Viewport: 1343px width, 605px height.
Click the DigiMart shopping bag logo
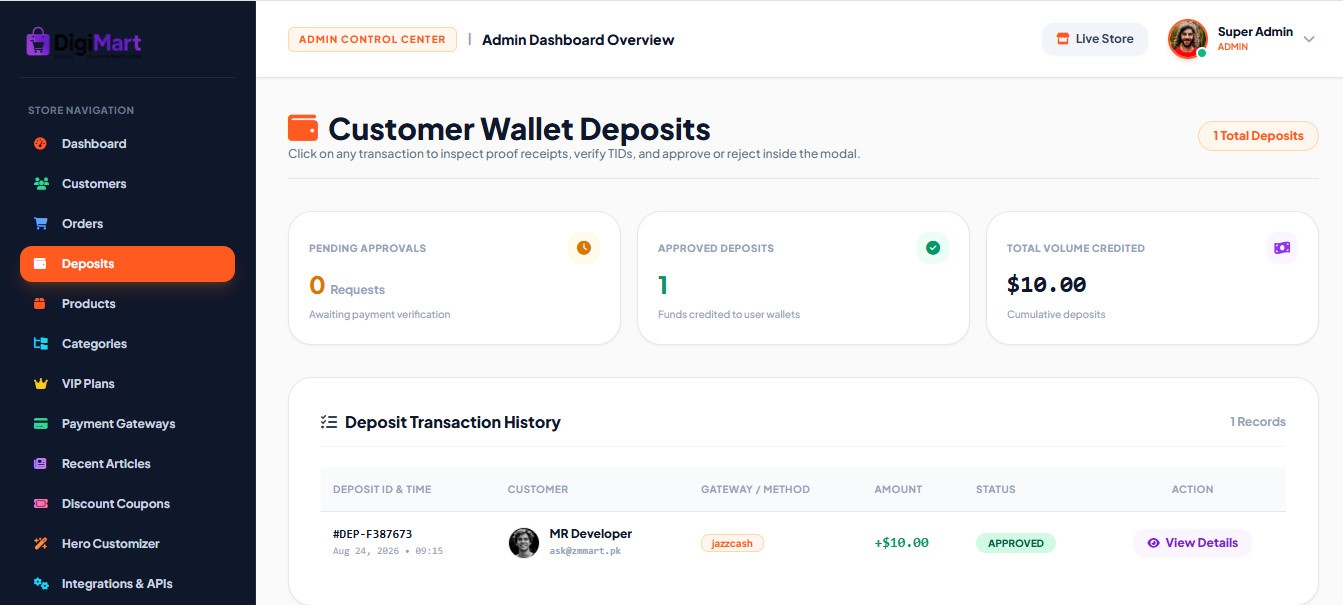[38, 41]
